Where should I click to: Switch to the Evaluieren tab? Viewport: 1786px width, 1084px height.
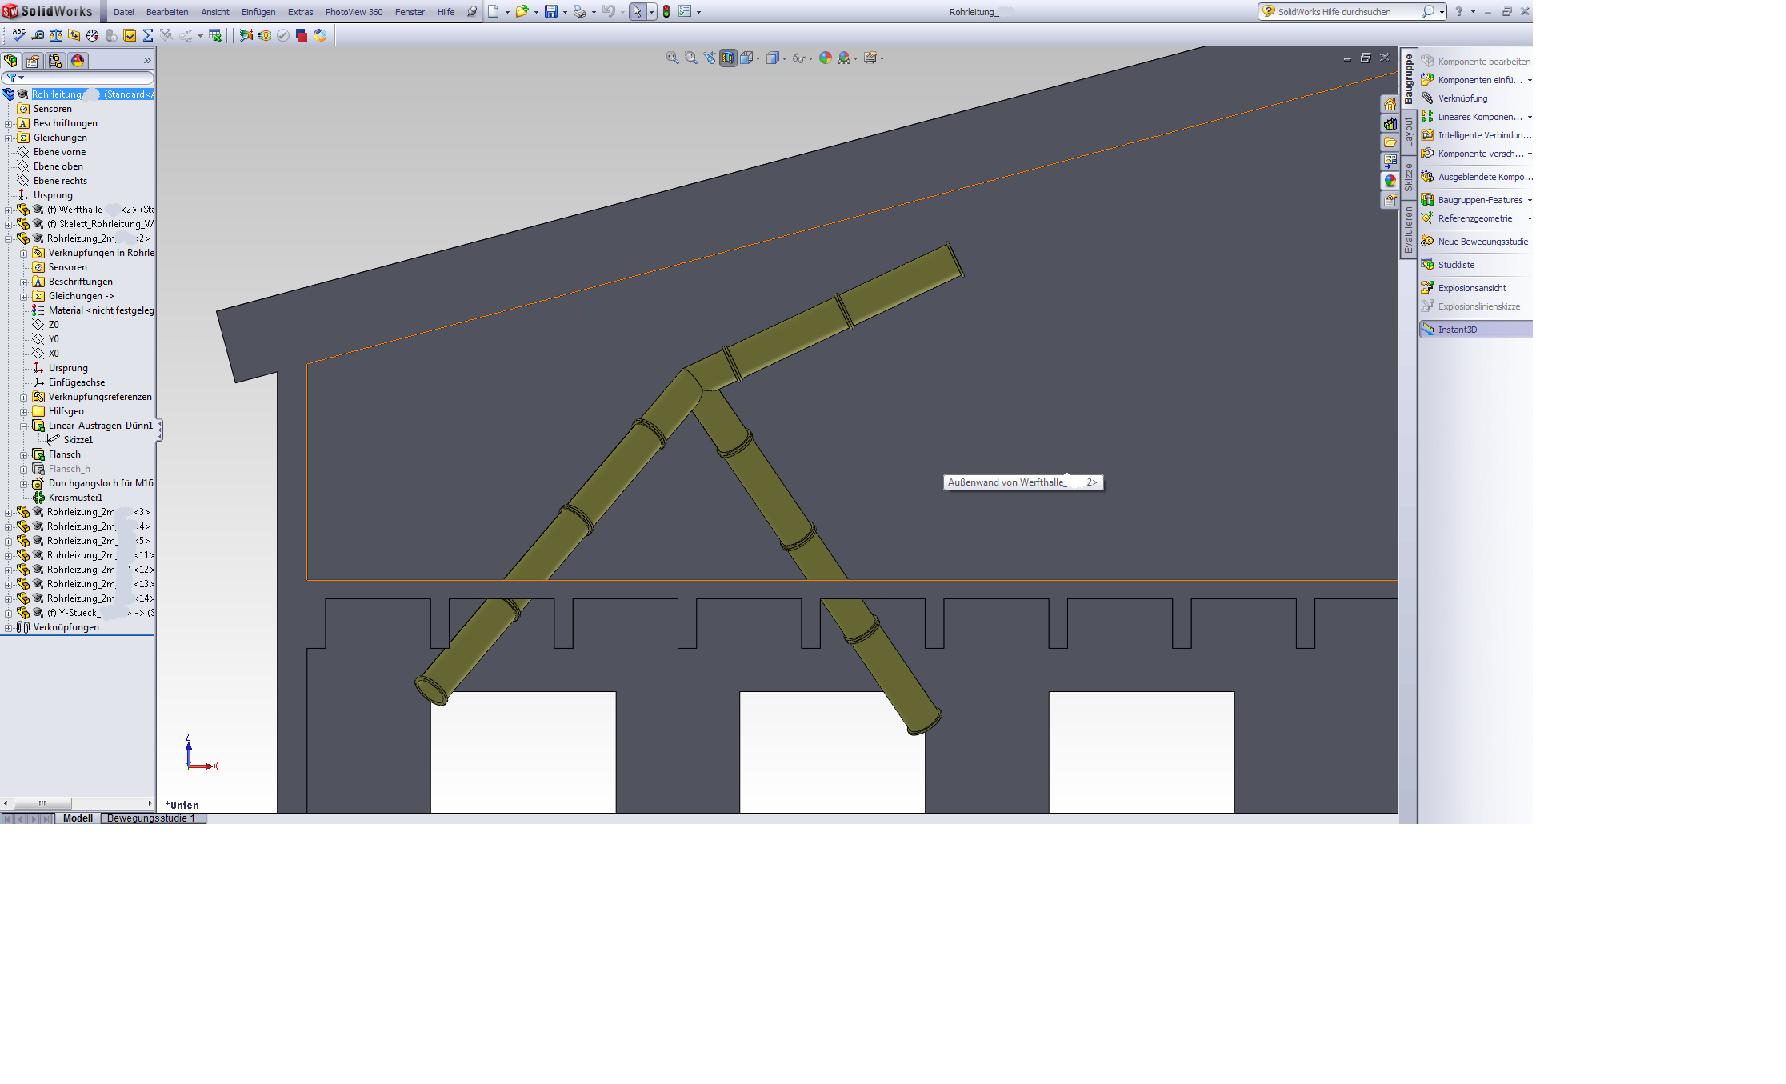pyautogui.click(x=1408, y=230)
